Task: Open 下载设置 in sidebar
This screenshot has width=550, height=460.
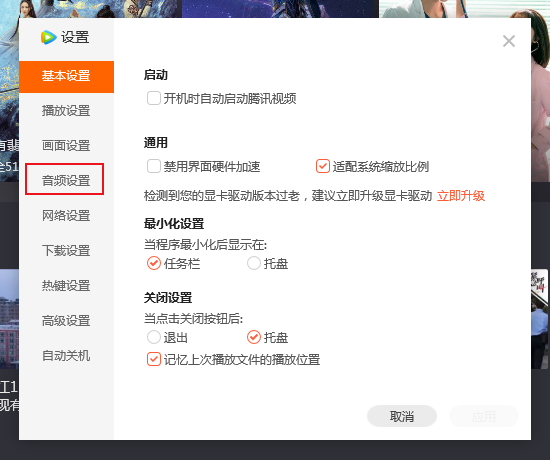Action: [66, 251]
